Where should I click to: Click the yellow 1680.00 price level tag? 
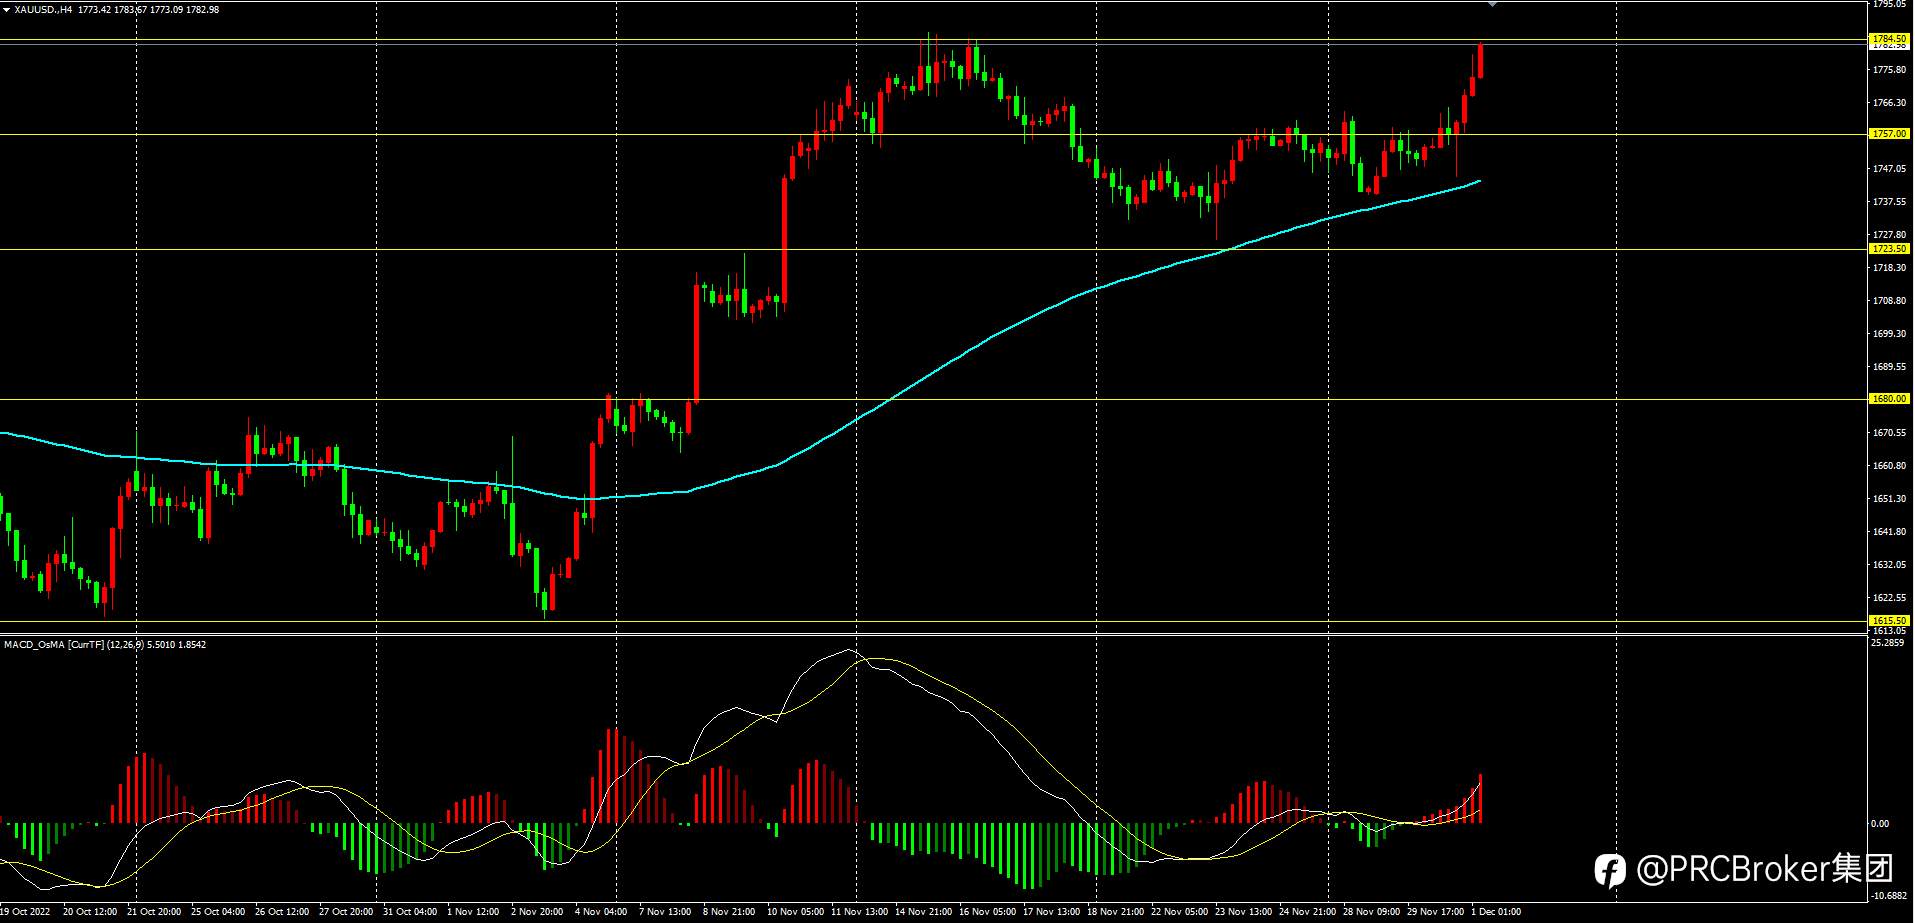point(1889,399)
